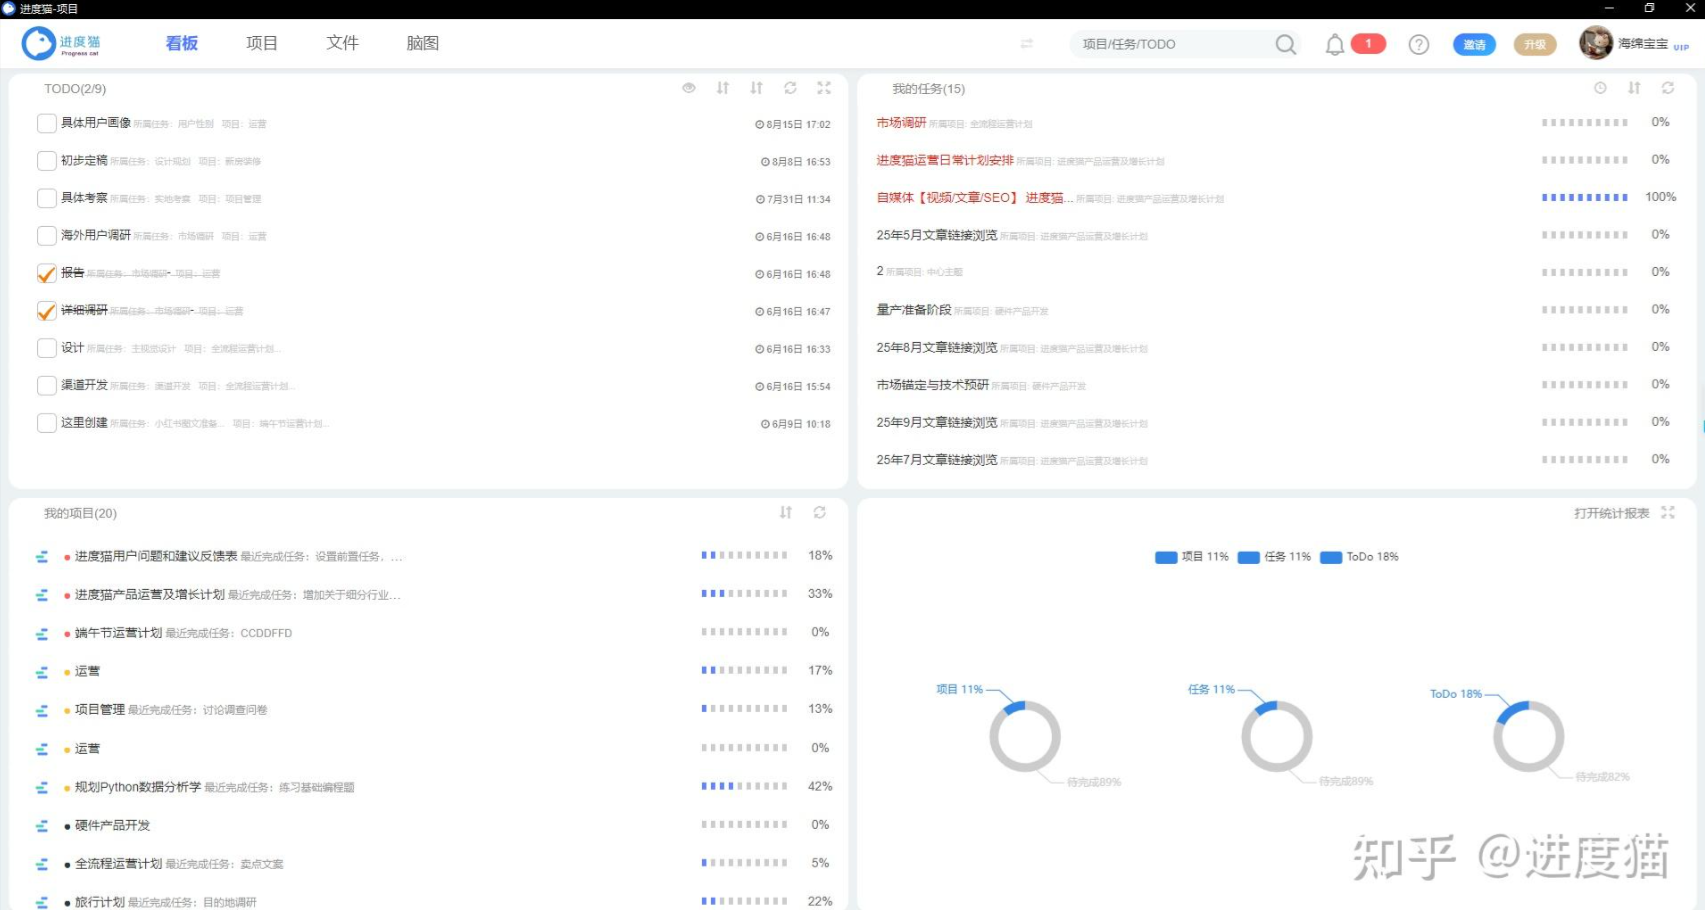Open the 脑图 tab
Screen dimensions: 1705x910
422,43
